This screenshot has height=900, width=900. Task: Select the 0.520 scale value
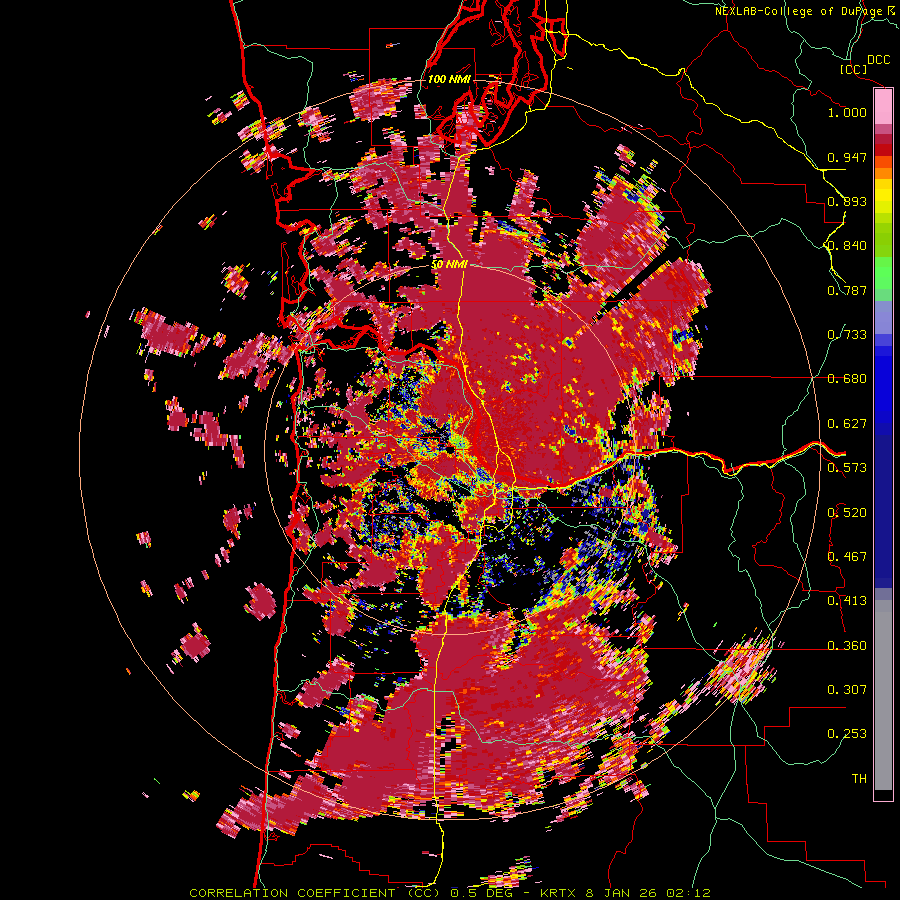[x=847, y=513]
